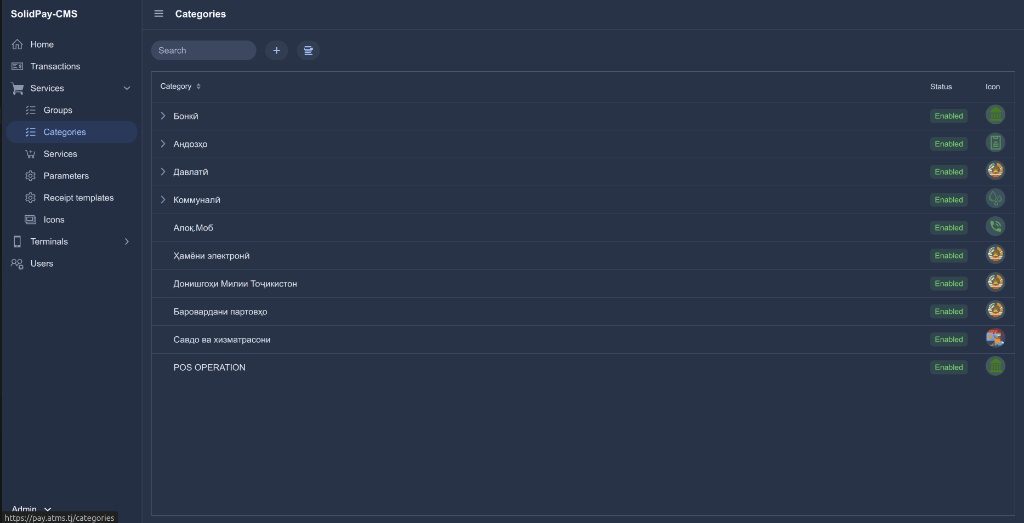Screen dimensions: 1024x523
Task: Expand the Андозҳо category row
Action: pyautogui.click(x=163, y=144)
